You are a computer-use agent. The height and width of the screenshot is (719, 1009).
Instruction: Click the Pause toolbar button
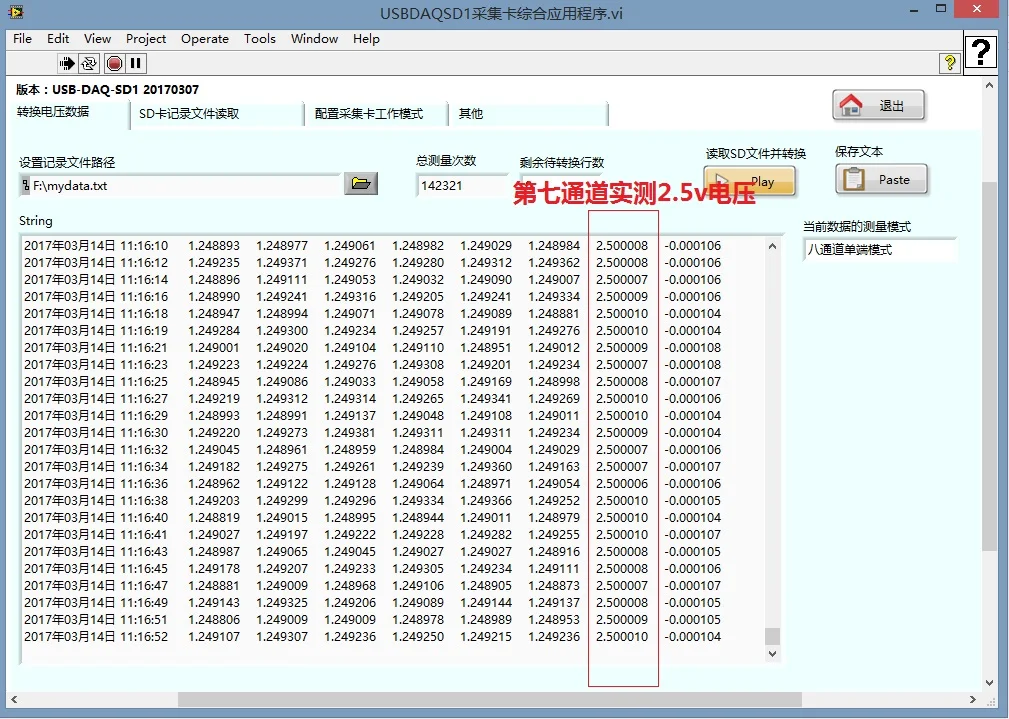click(136, 63)
